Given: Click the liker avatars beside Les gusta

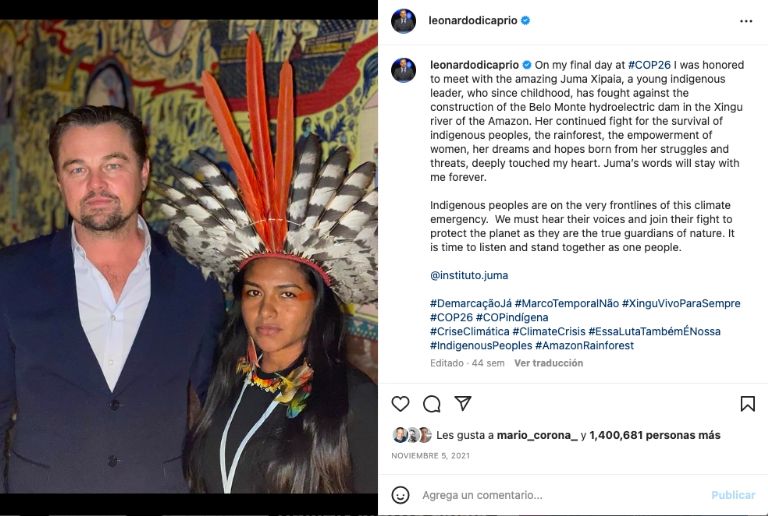Looking at the screenshot, I should click(x=412, y=435).
